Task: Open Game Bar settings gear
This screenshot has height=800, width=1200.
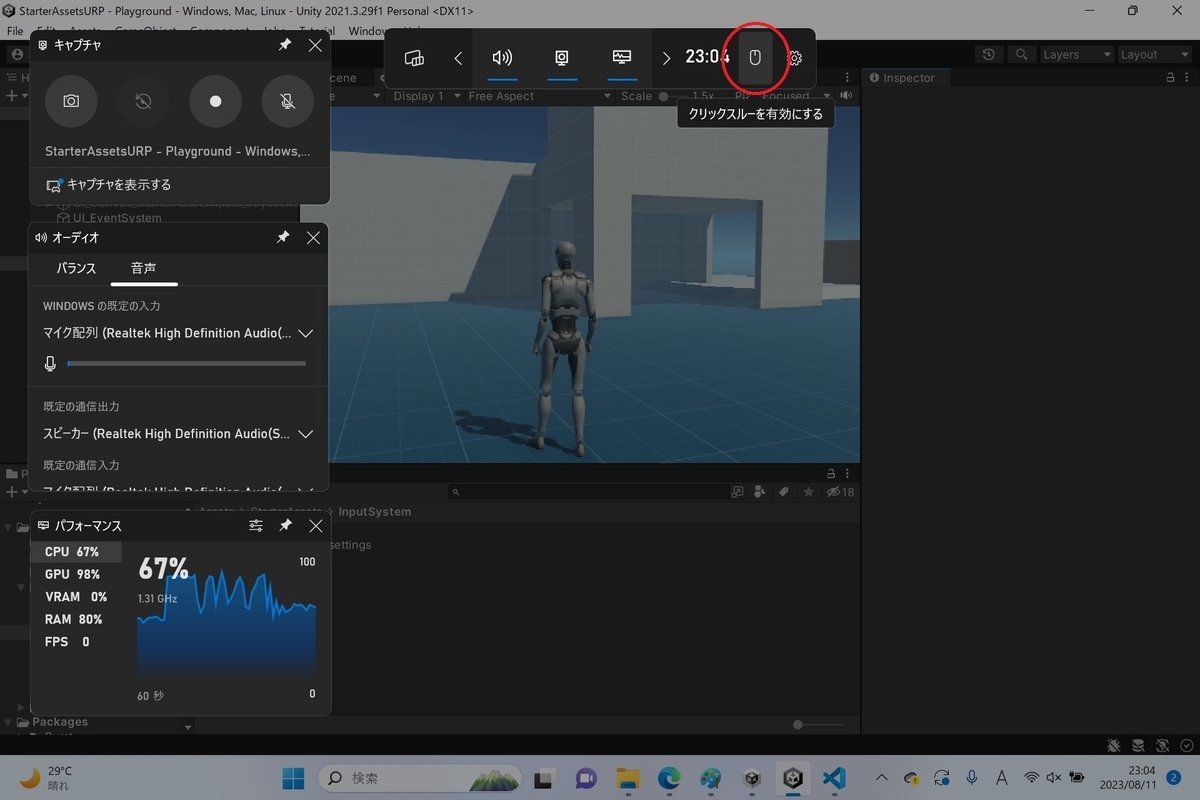Action: coord(795,58)
